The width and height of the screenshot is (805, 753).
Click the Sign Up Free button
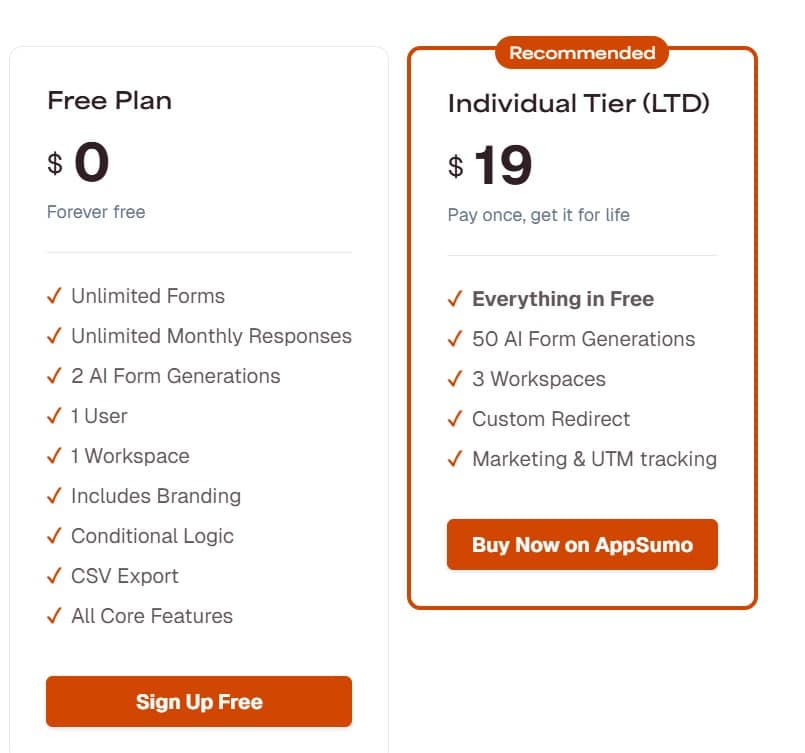coord(199,701)
